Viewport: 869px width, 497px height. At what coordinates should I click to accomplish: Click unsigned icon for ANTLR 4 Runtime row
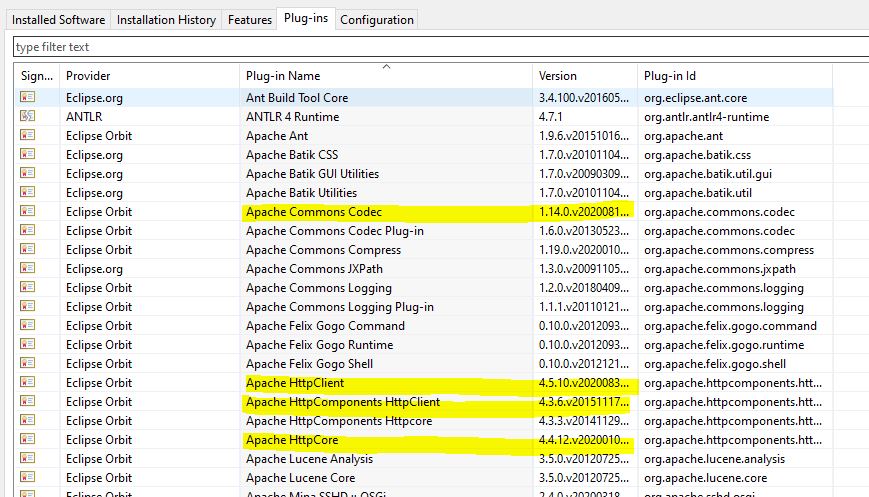(28, 116)
